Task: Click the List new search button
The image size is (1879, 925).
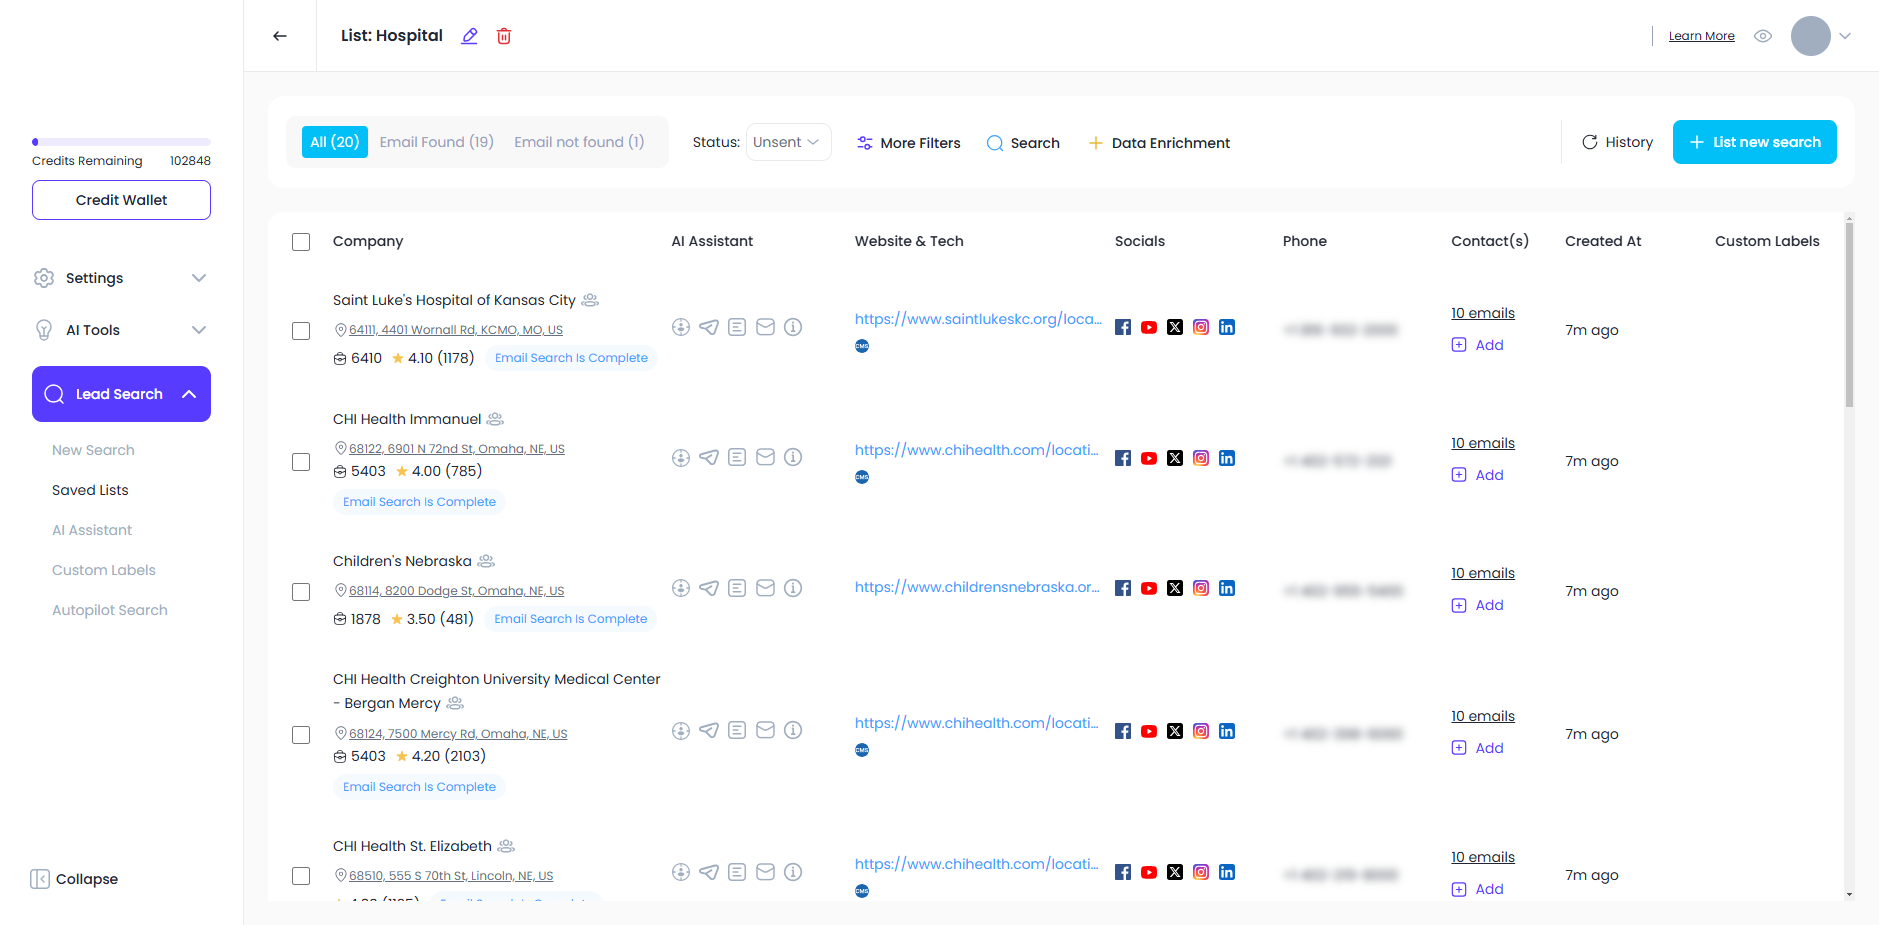Action: 1754,142
